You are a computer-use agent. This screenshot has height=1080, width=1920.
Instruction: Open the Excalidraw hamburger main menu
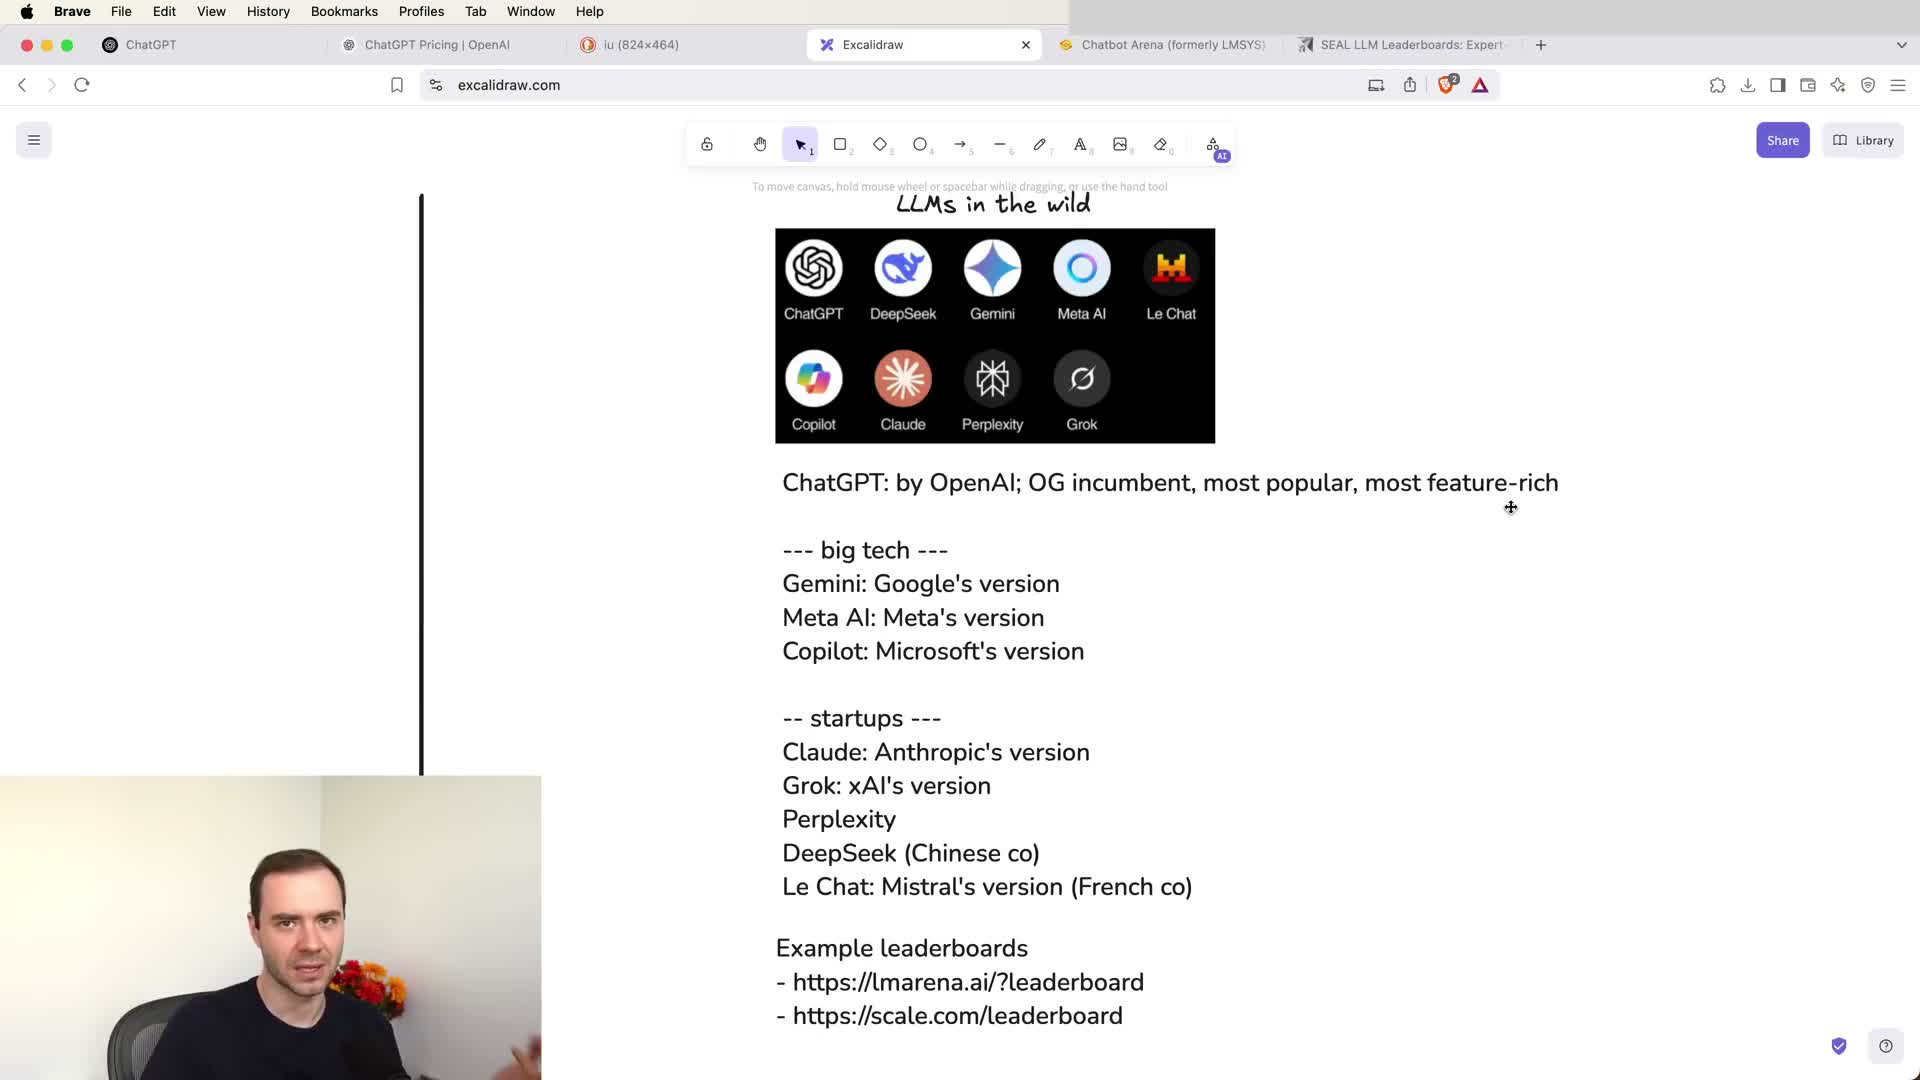pyautogui.click(x=34, y=140)
